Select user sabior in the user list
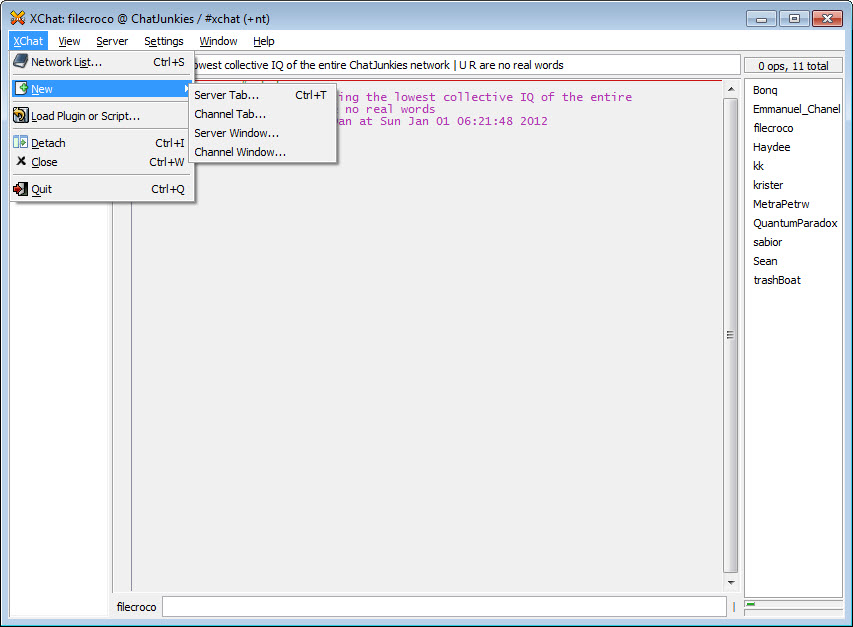Image resolution: width=853 pixels, height=627 pixels. tap(768, 243)
